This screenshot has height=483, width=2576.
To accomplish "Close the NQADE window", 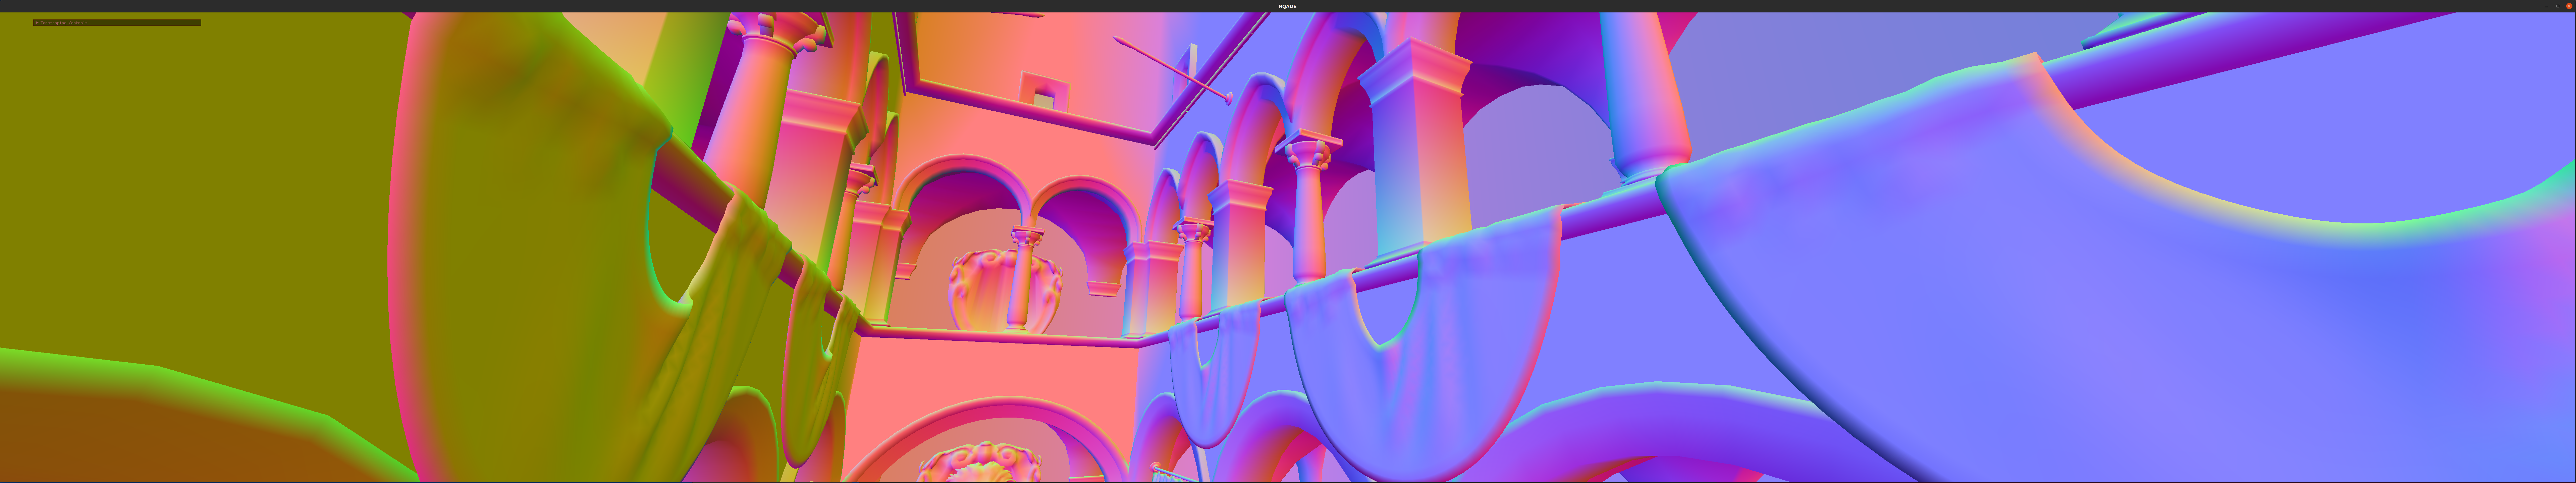I will (x=2569, y=6).
